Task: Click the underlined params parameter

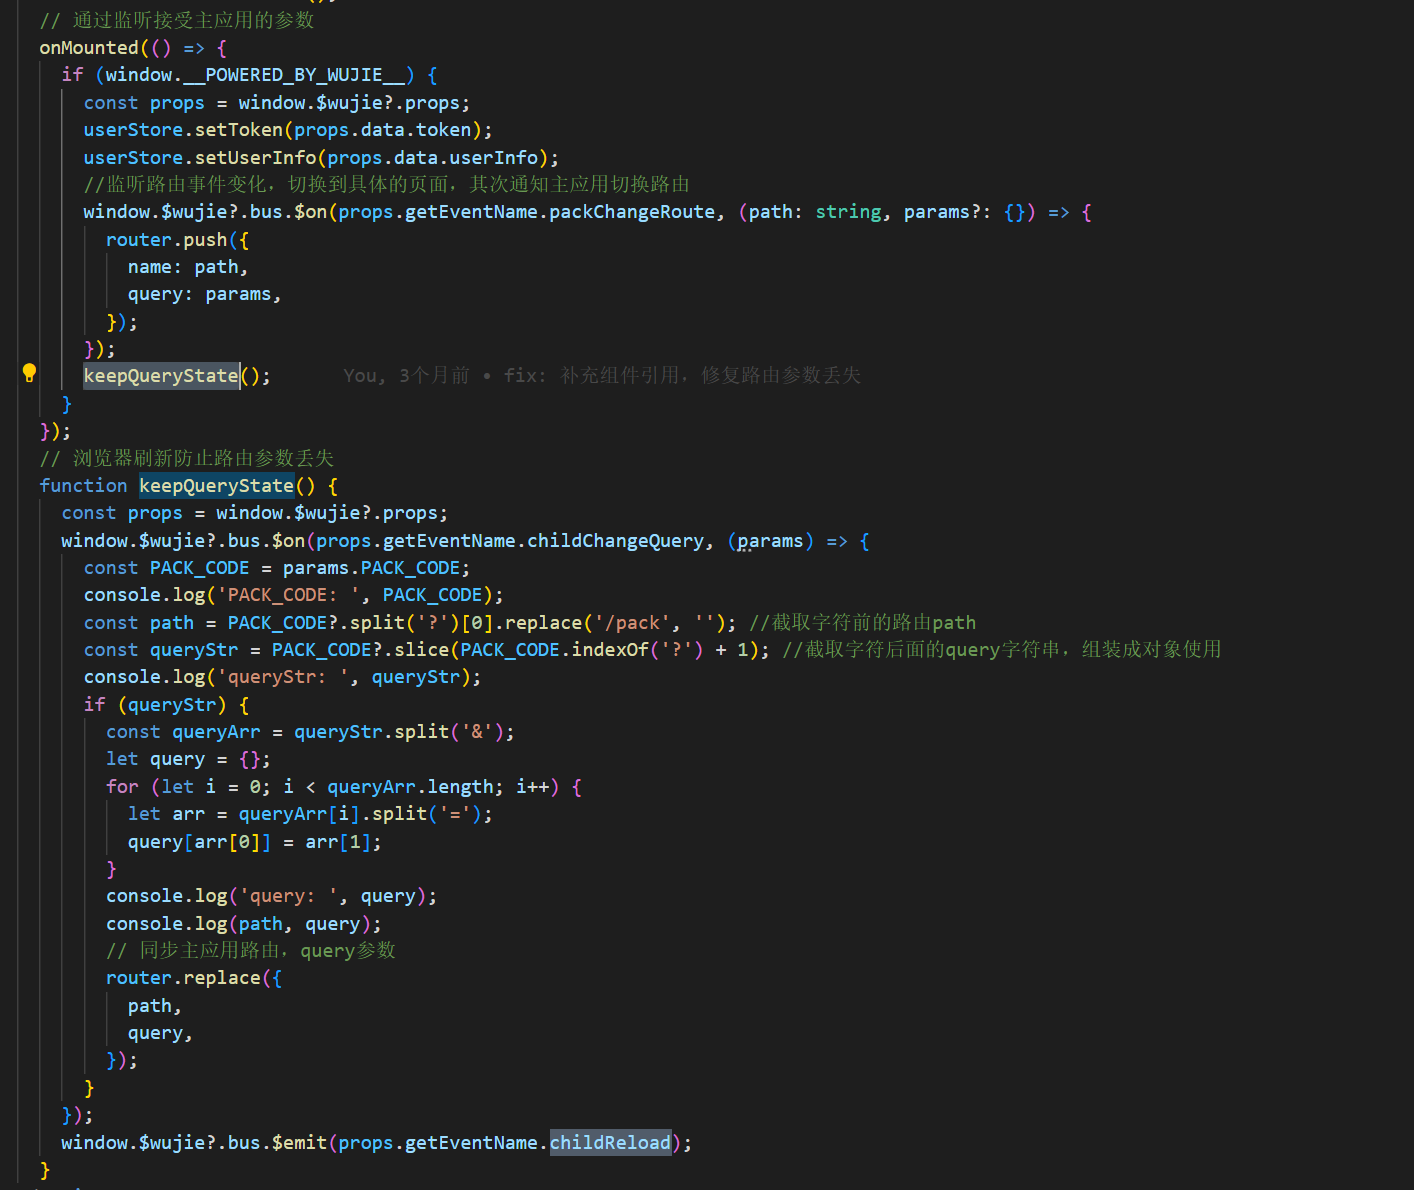Action: click(x=768, y=540)
